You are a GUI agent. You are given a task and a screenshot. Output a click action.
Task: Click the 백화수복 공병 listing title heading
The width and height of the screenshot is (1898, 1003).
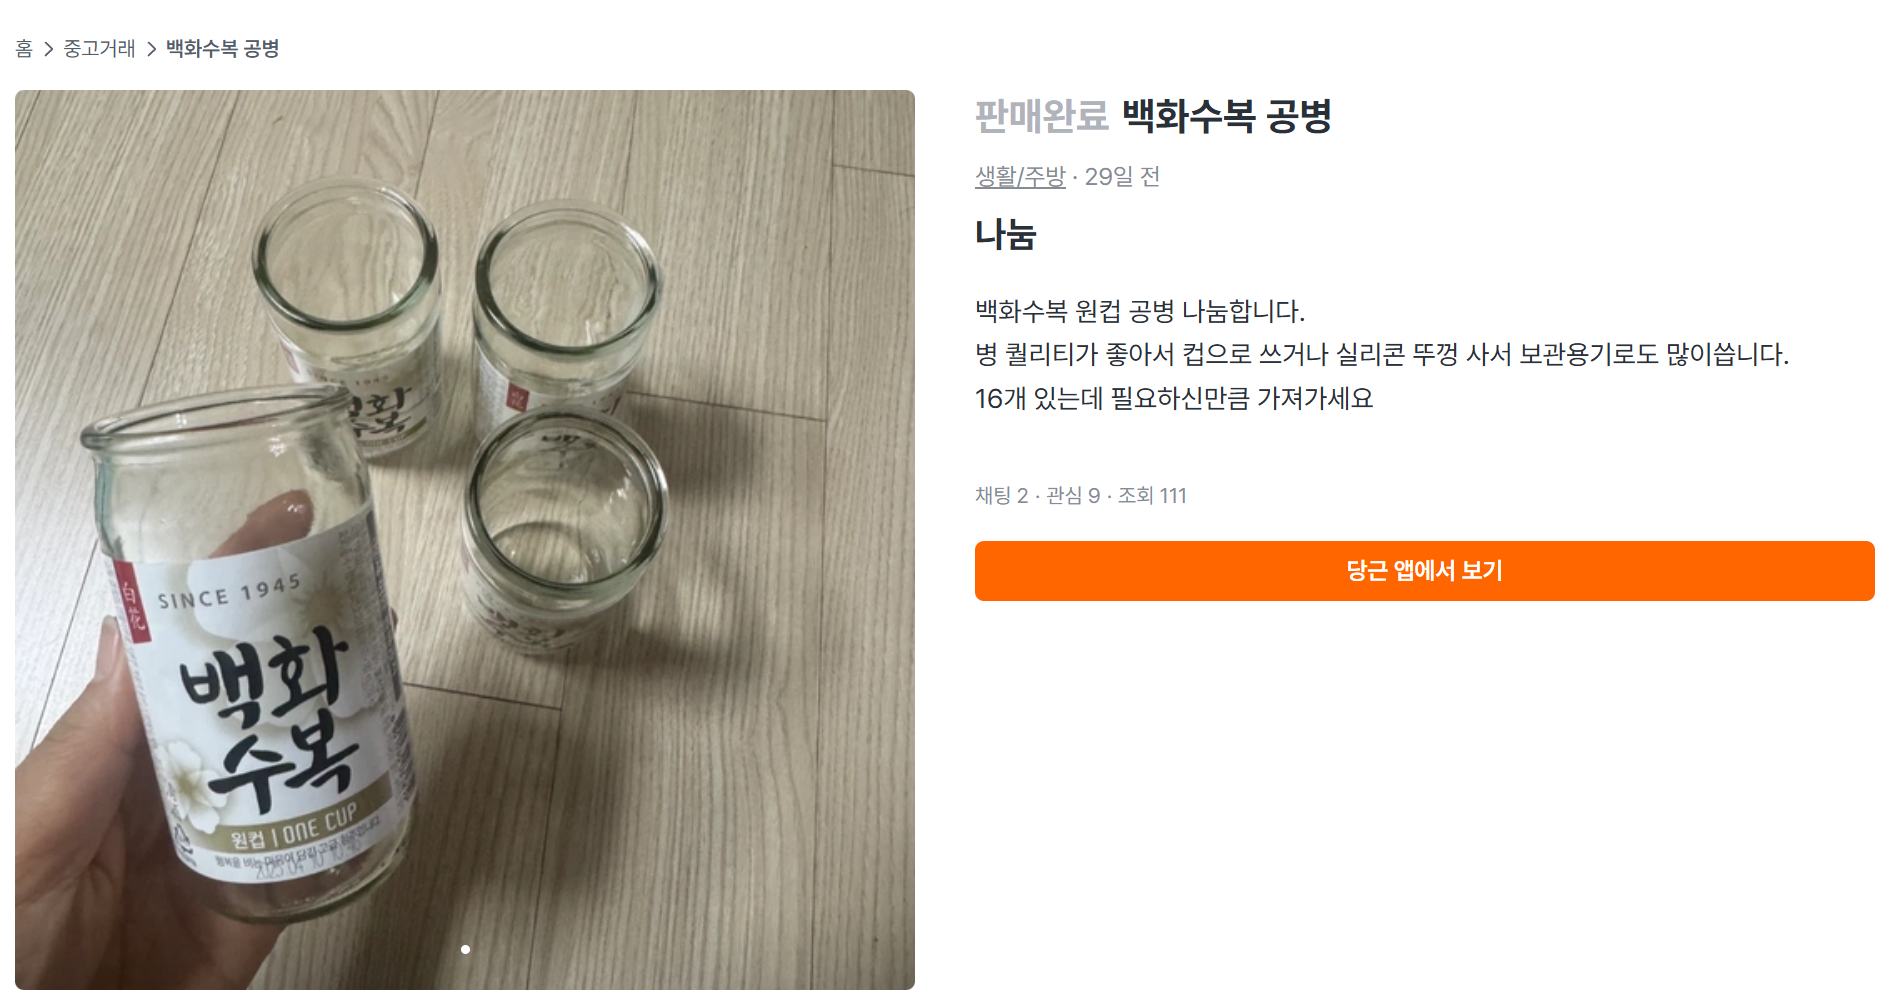tap(1226, 116)
